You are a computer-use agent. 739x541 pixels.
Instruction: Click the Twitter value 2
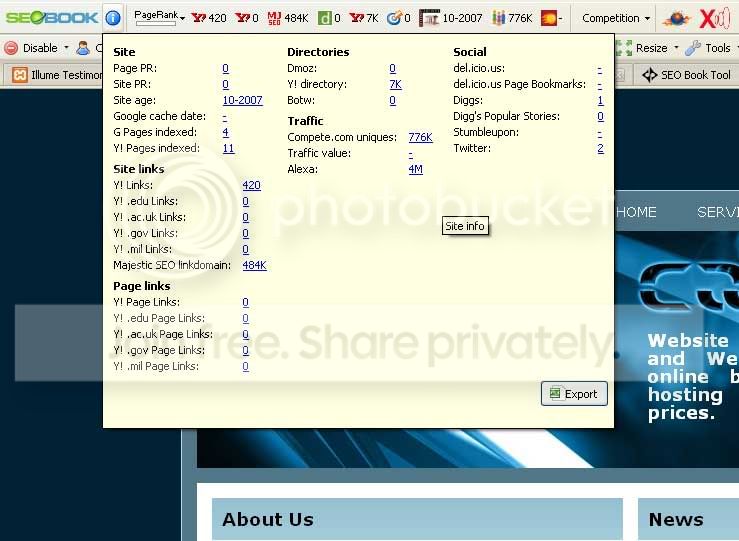tap(600, 148)
